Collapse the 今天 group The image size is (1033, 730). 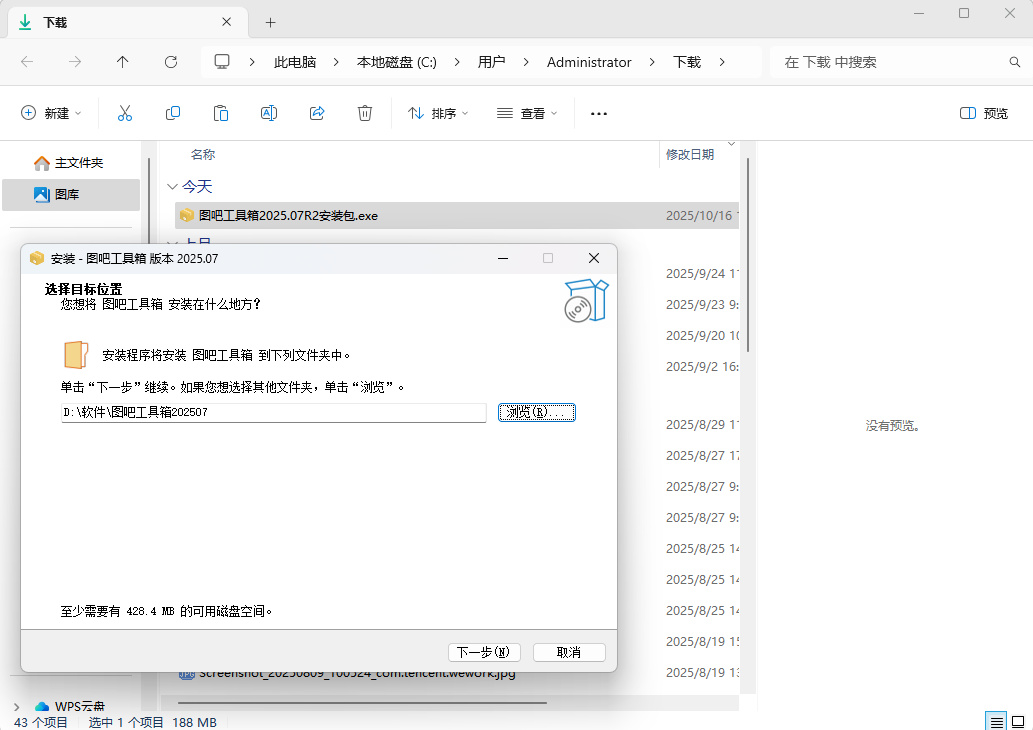pos(173,186)
